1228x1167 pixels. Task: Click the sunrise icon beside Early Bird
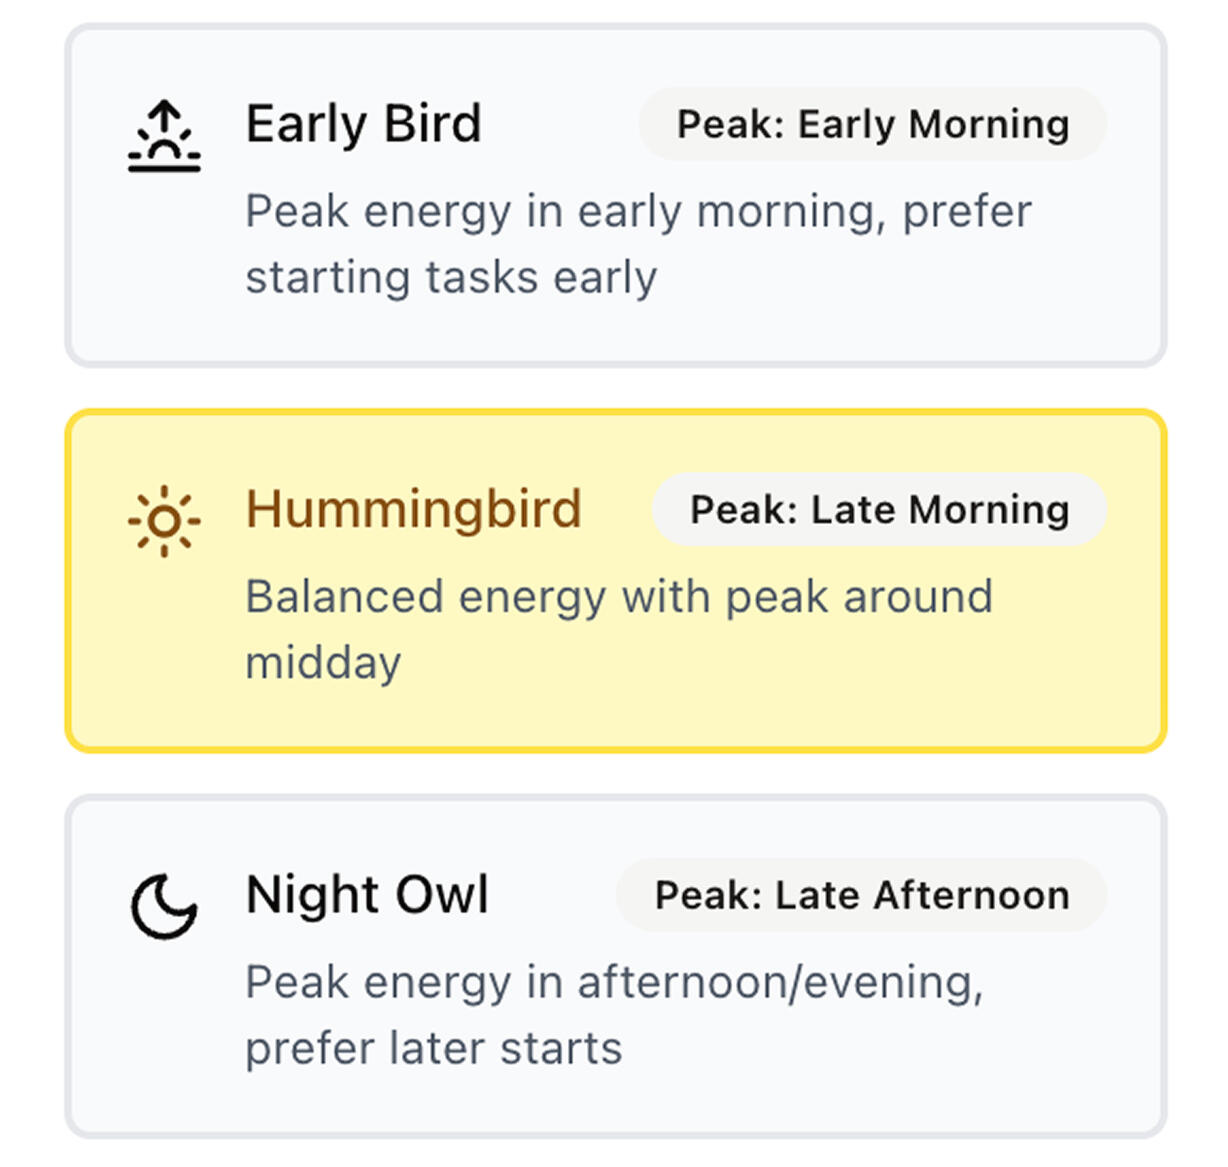(164, 137)
